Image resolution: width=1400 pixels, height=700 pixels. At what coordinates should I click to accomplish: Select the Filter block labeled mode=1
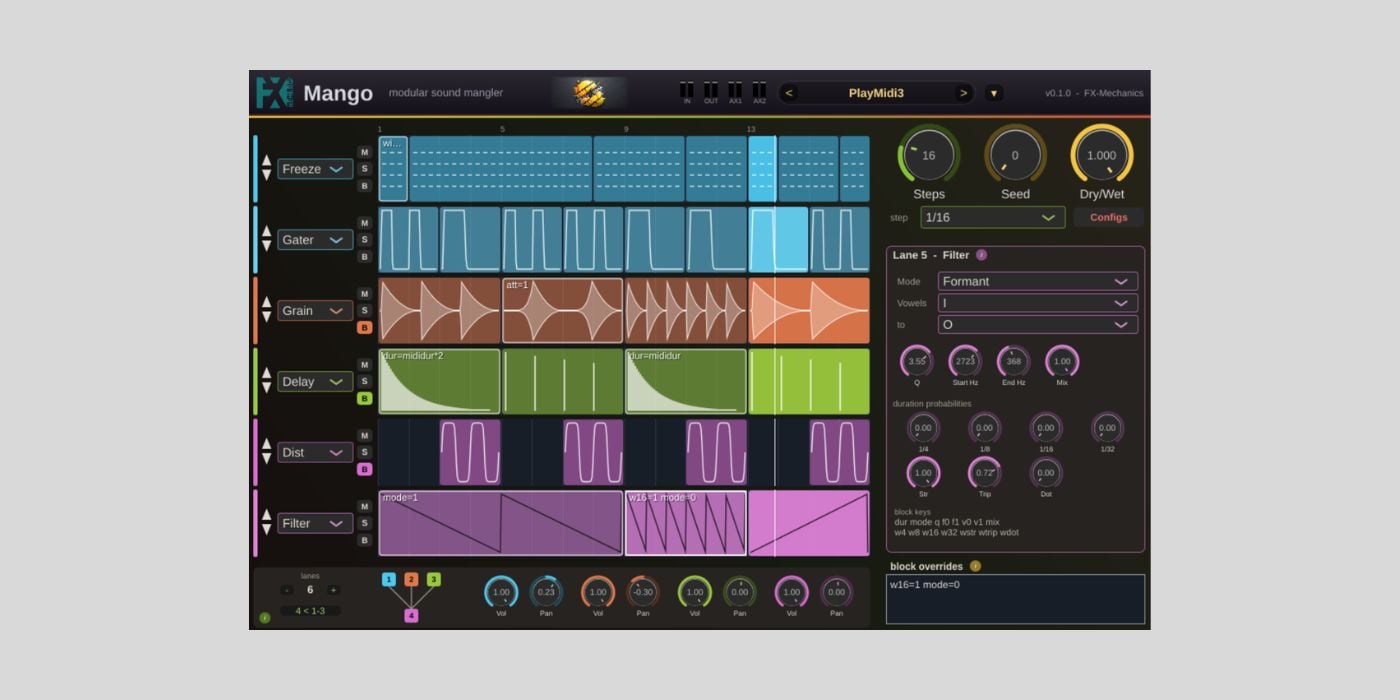pos(501,523)
